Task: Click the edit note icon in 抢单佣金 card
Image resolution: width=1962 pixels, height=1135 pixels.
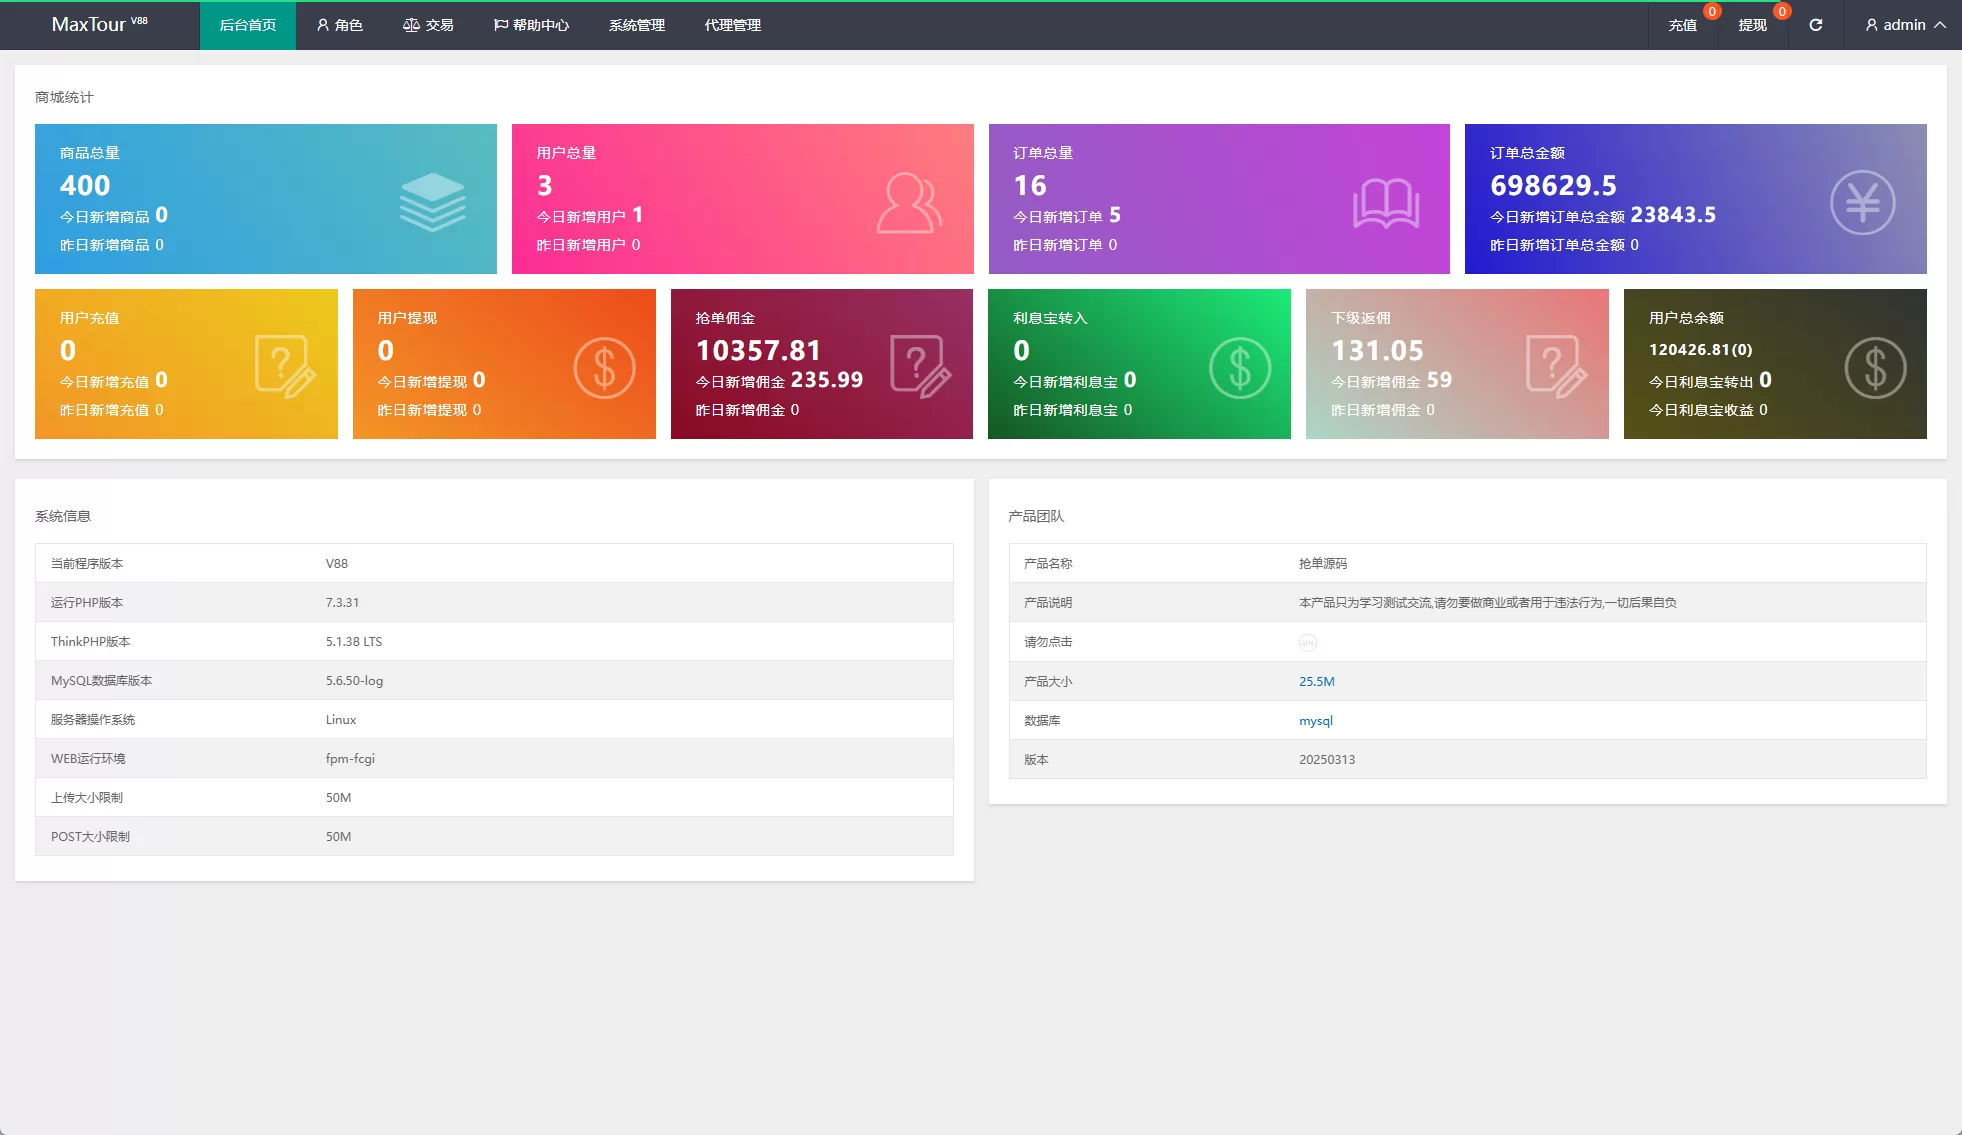Action: coord(919,367)
